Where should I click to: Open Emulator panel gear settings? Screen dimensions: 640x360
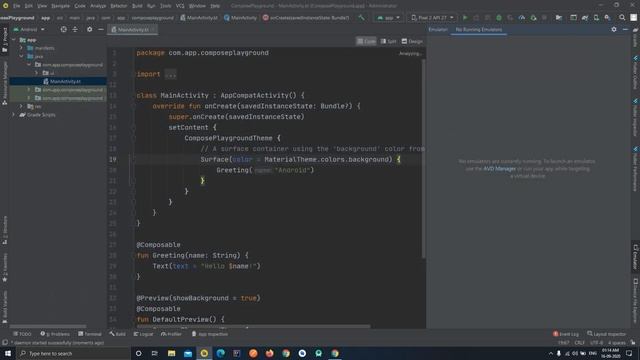pyautogui.click(x=614, y=29)
